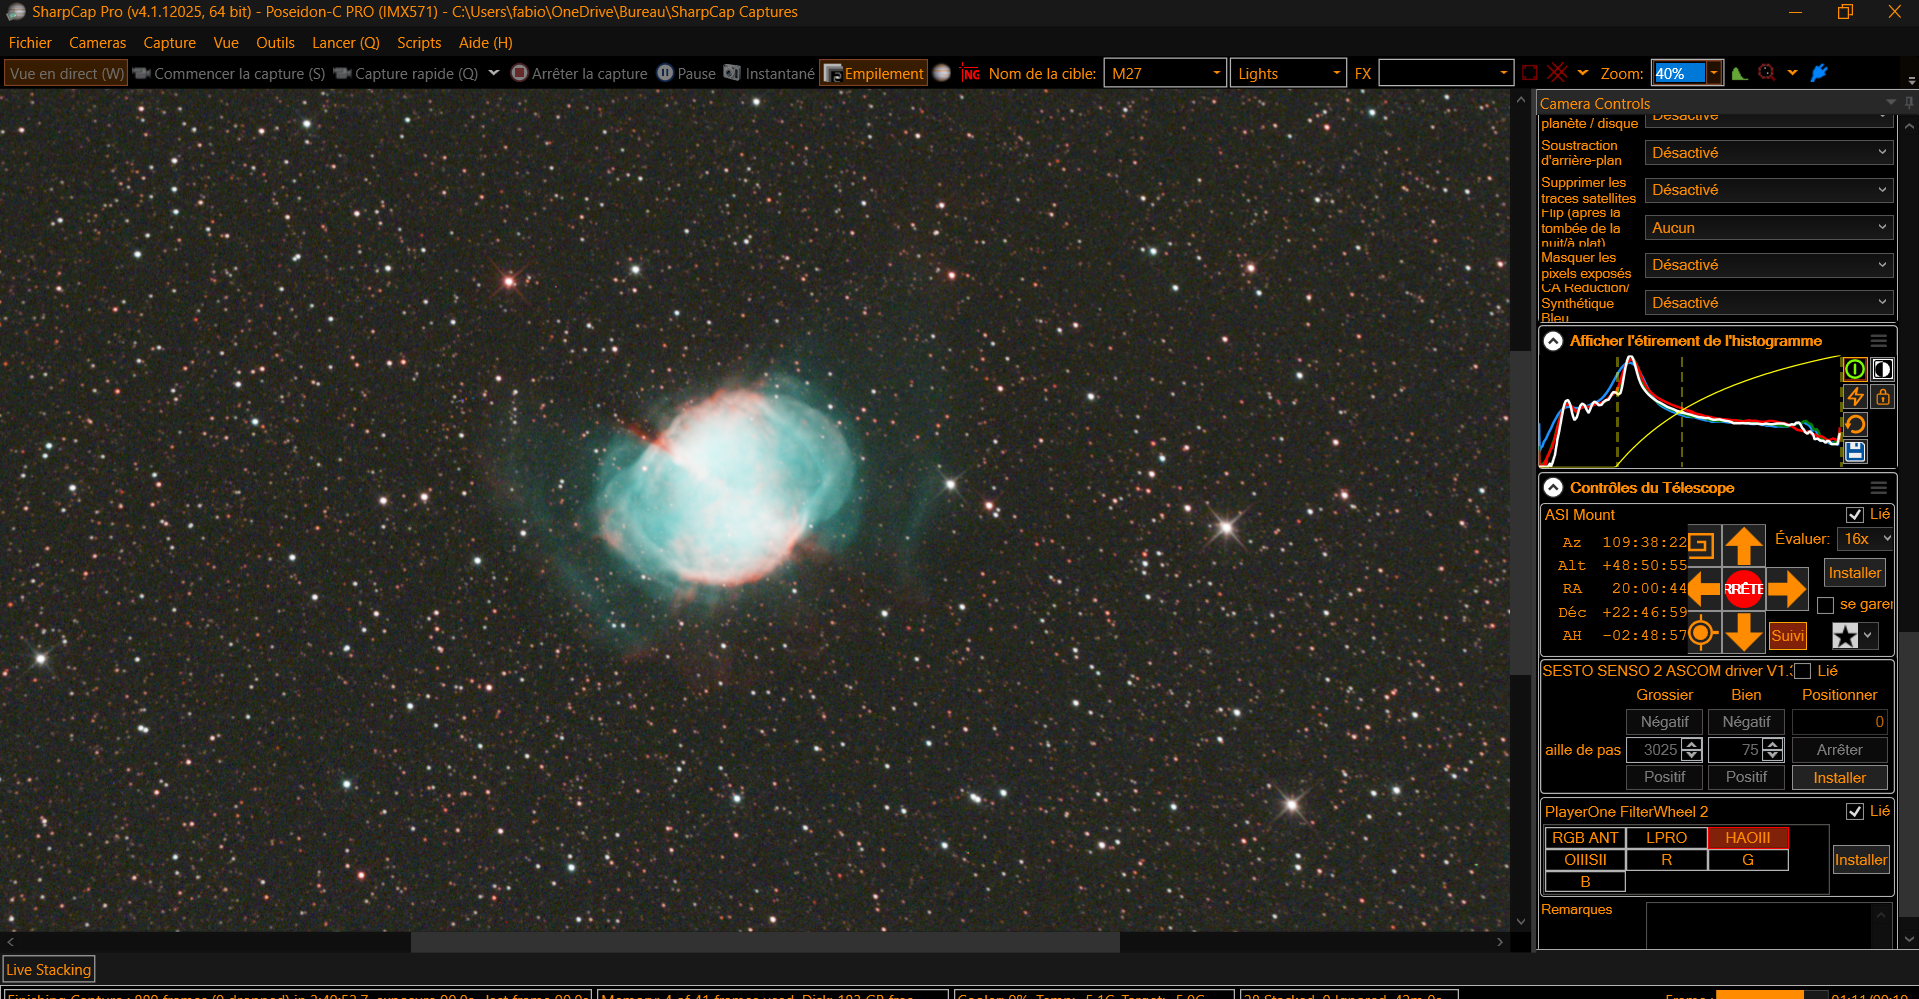Open the Capture menu

point(169,43)
